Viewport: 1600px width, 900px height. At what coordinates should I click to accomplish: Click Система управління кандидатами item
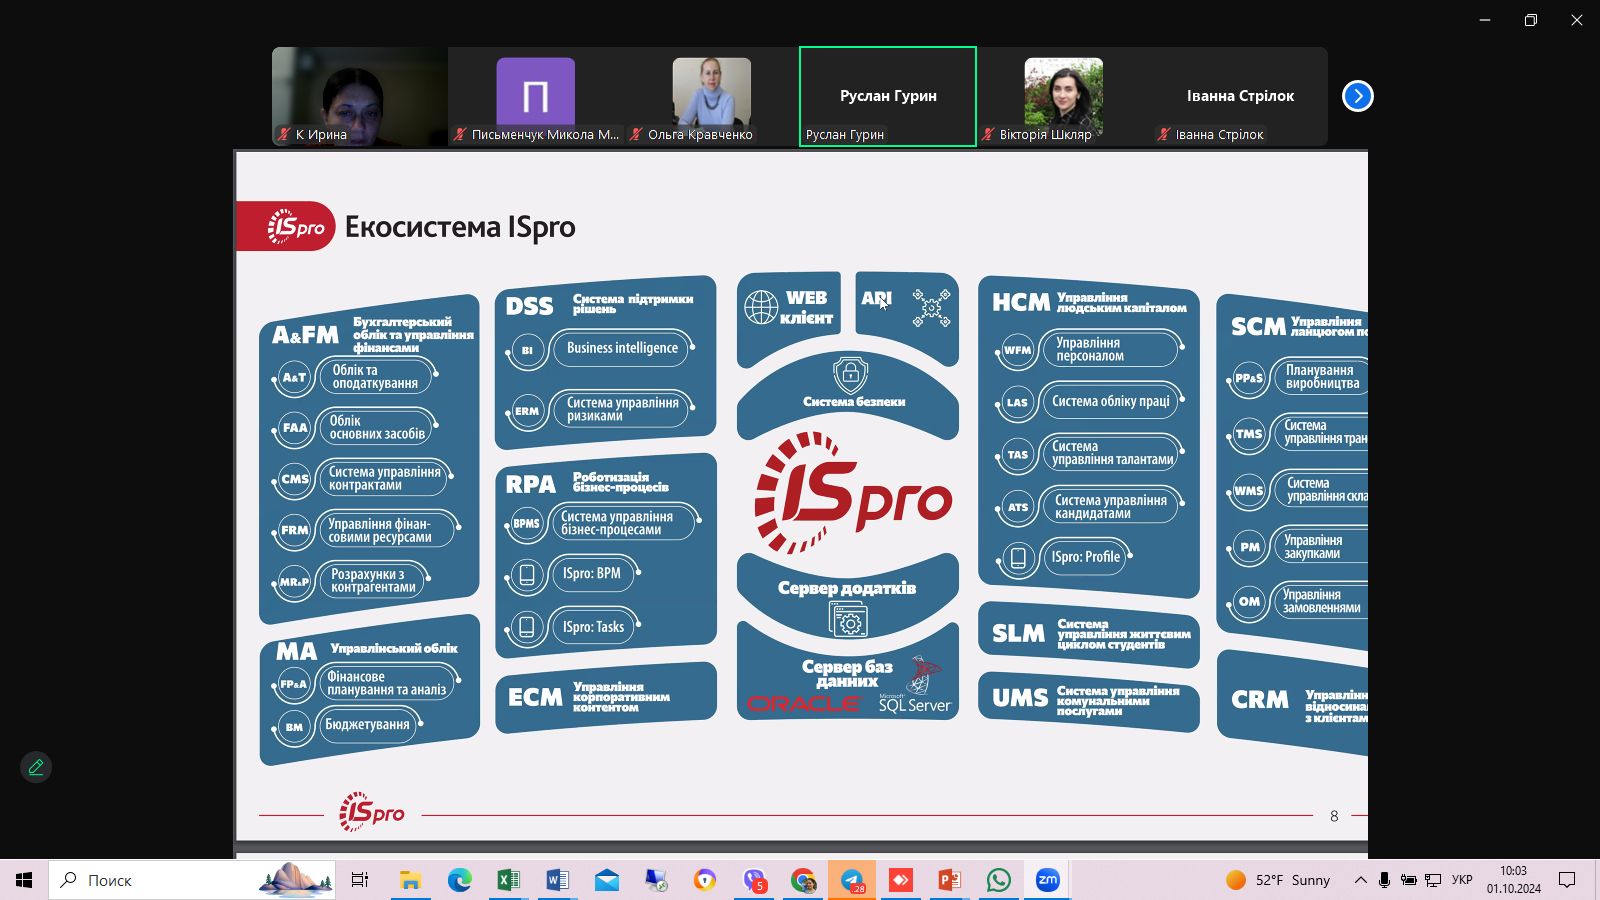(x=1112, y=507)
